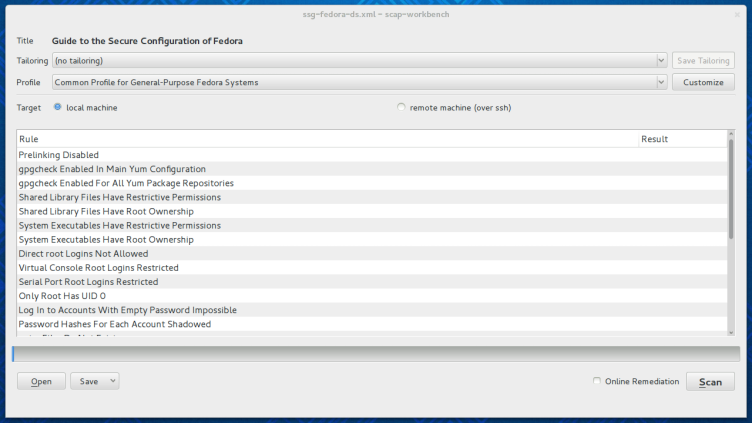The image size is (752, 423).
Task: Select "Log In to Accounts With Empty Password Impossible"
Action: (372, 310)
